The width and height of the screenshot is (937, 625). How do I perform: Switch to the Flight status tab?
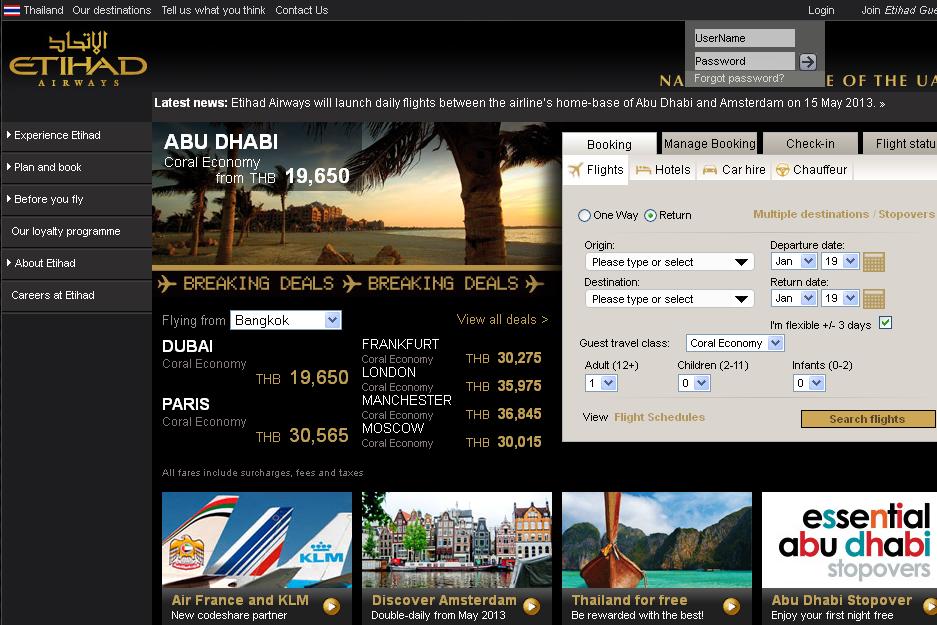900,144
